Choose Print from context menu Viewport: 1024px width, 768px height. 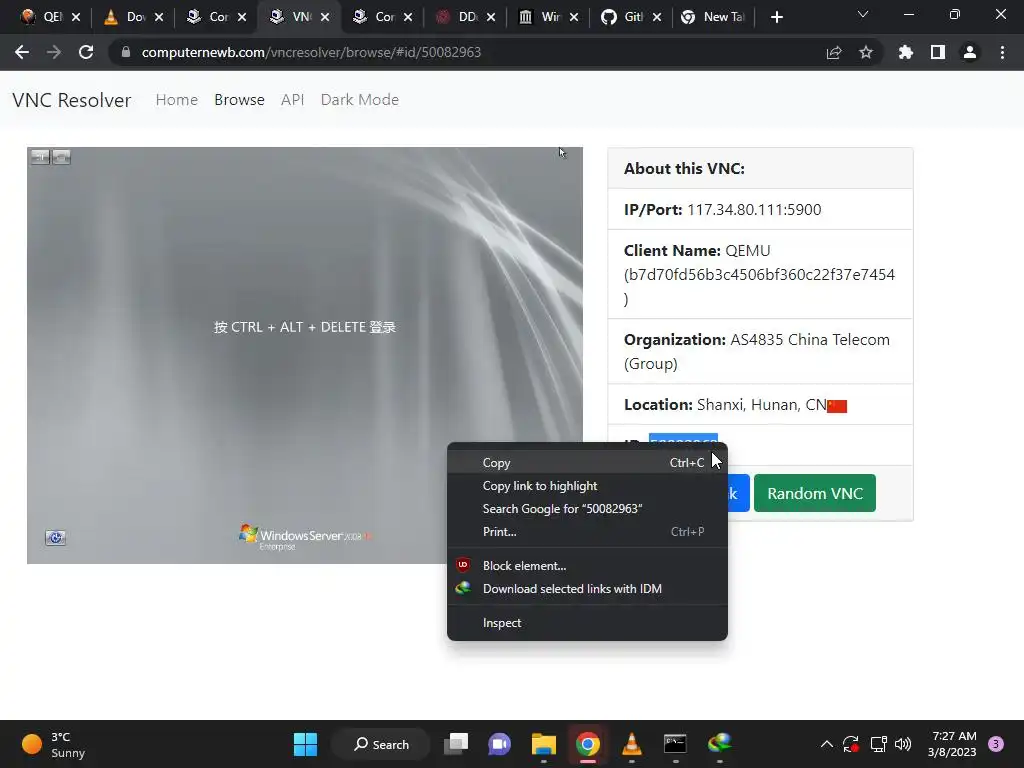(587, 532)
